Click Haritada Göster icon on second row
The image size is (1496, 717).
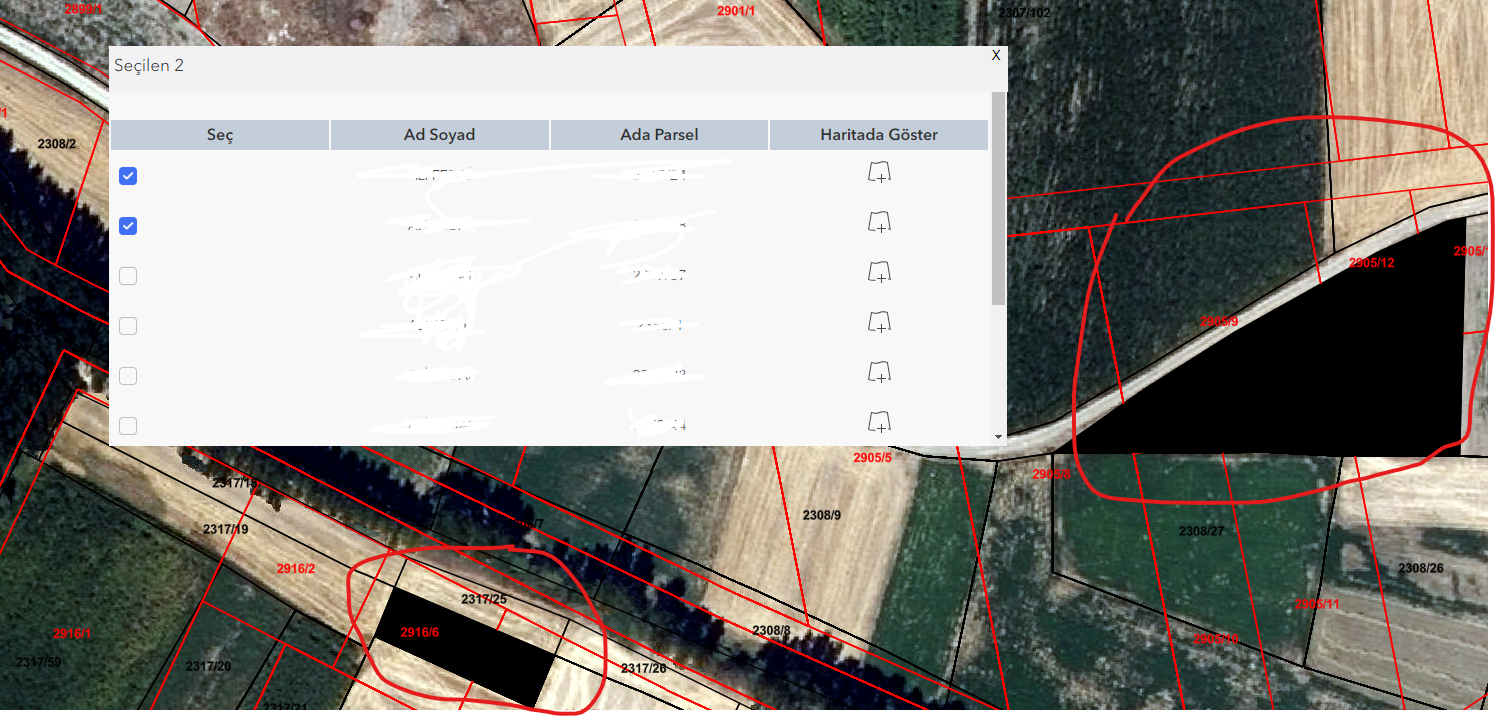(x=878, y=222)
